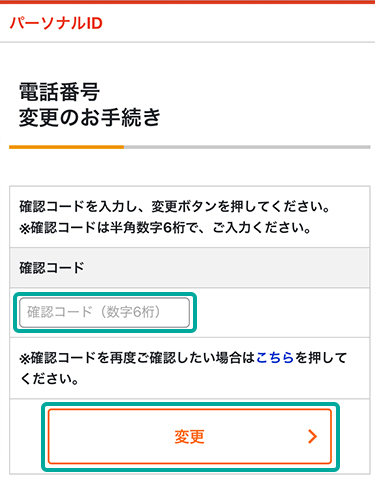Click the ※確認コードは半角数字6桁で note line

point(165,228)
